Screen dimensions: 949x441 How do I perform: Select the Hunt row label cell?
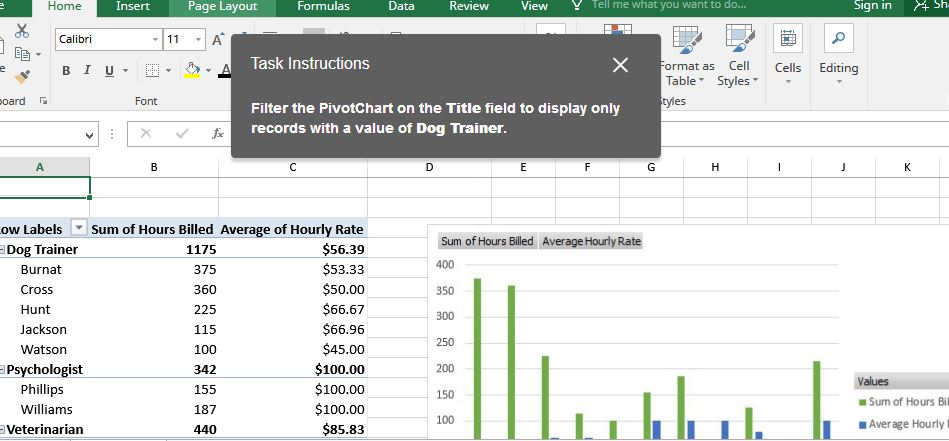[x=35, y=309]
